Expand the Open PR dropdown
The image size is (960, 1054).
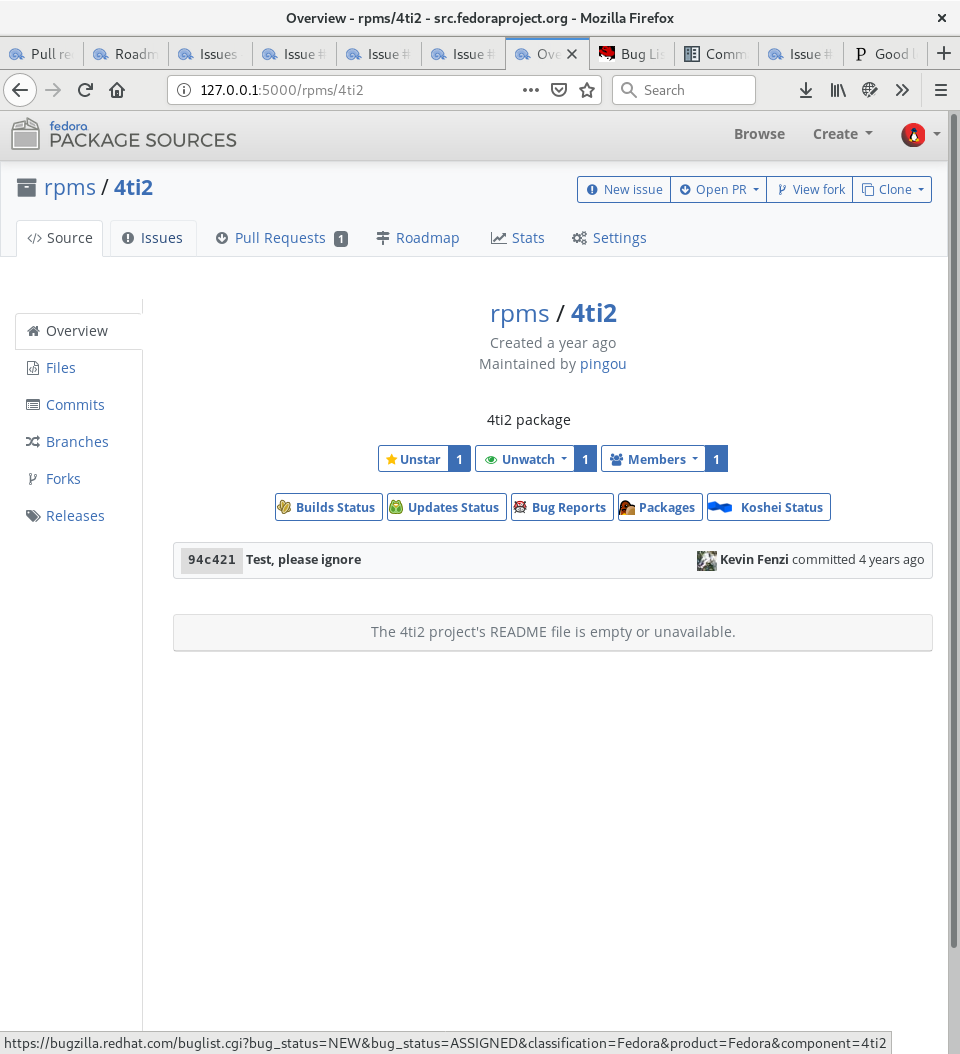719,190
